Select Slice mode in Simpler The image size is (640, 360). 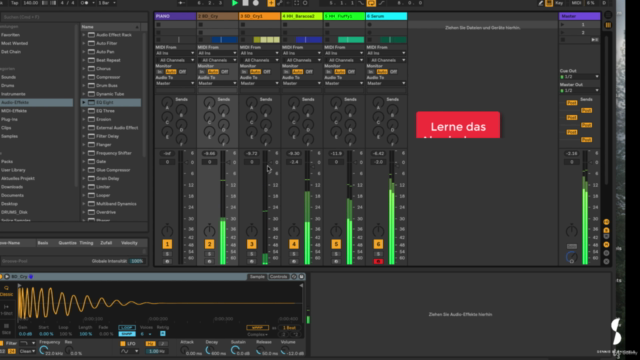click(x=7, y=329)
